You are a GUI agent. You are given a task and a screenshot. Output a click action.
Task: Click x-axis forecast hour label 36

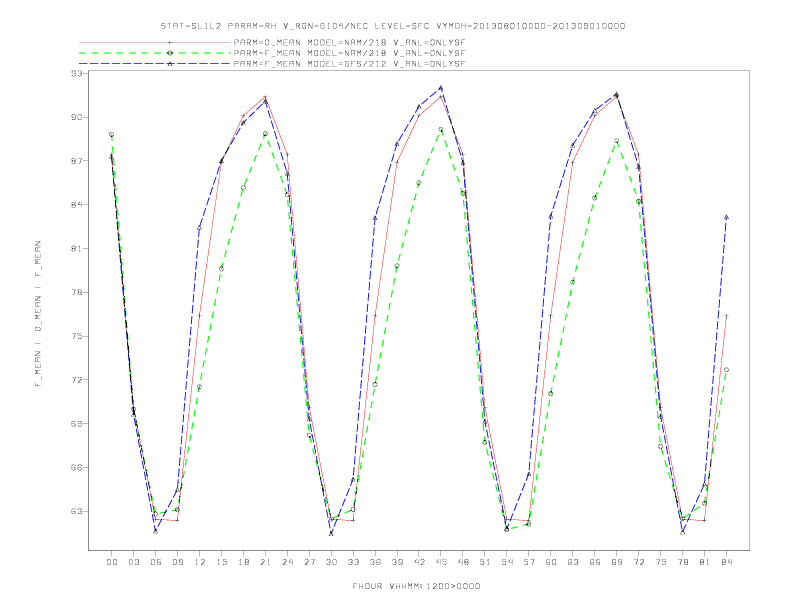click(x=375, y=562)
